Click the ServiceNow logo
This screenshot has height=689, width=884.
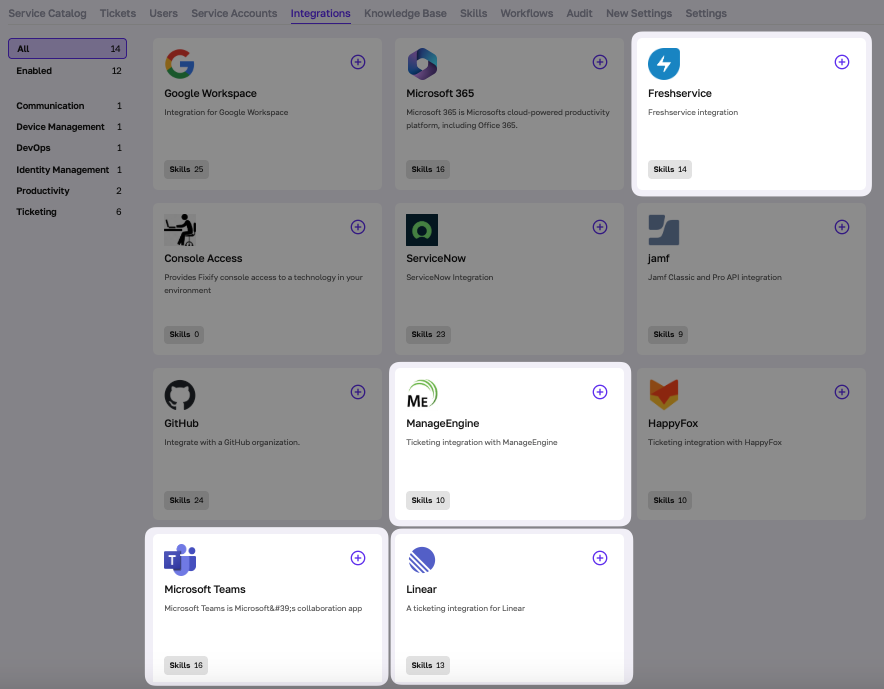[423, 228]
